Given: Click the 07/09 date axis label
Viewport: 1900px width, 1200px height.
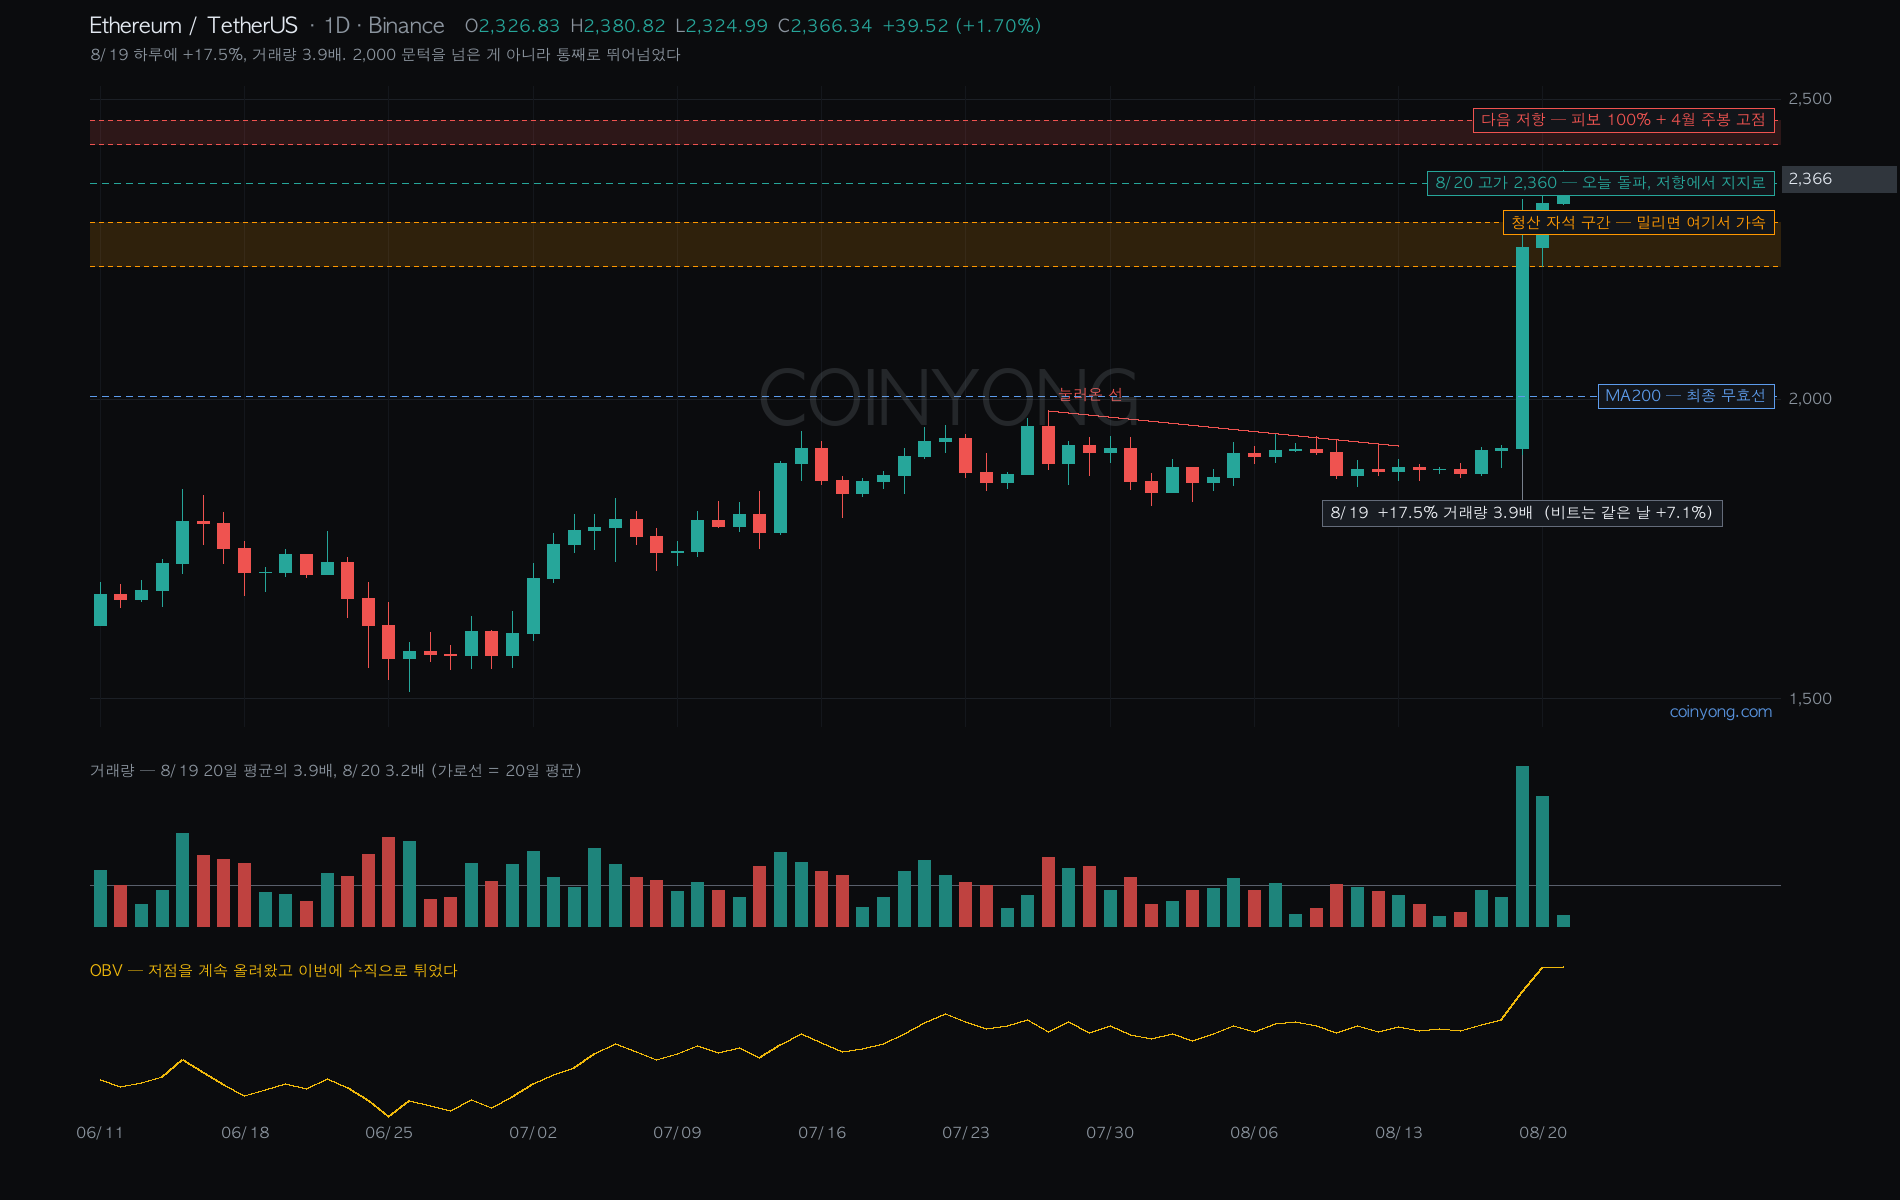Looking at the screenshot, I should click(x=677, y=1132).
